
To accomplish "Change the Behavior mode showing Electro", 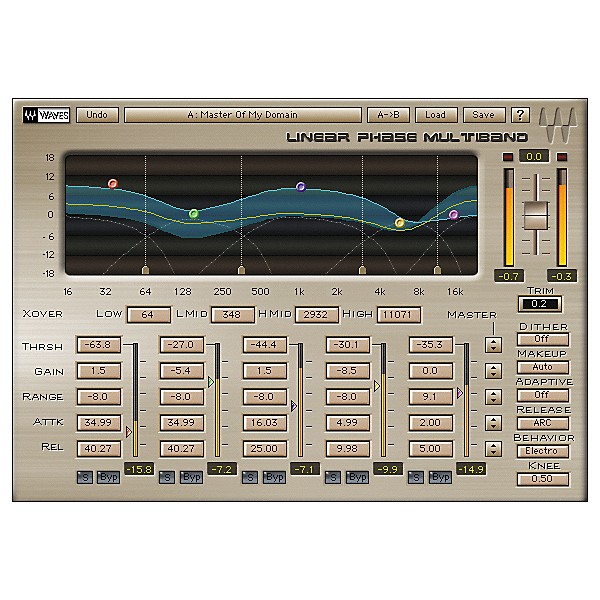I will pos(543,451).
